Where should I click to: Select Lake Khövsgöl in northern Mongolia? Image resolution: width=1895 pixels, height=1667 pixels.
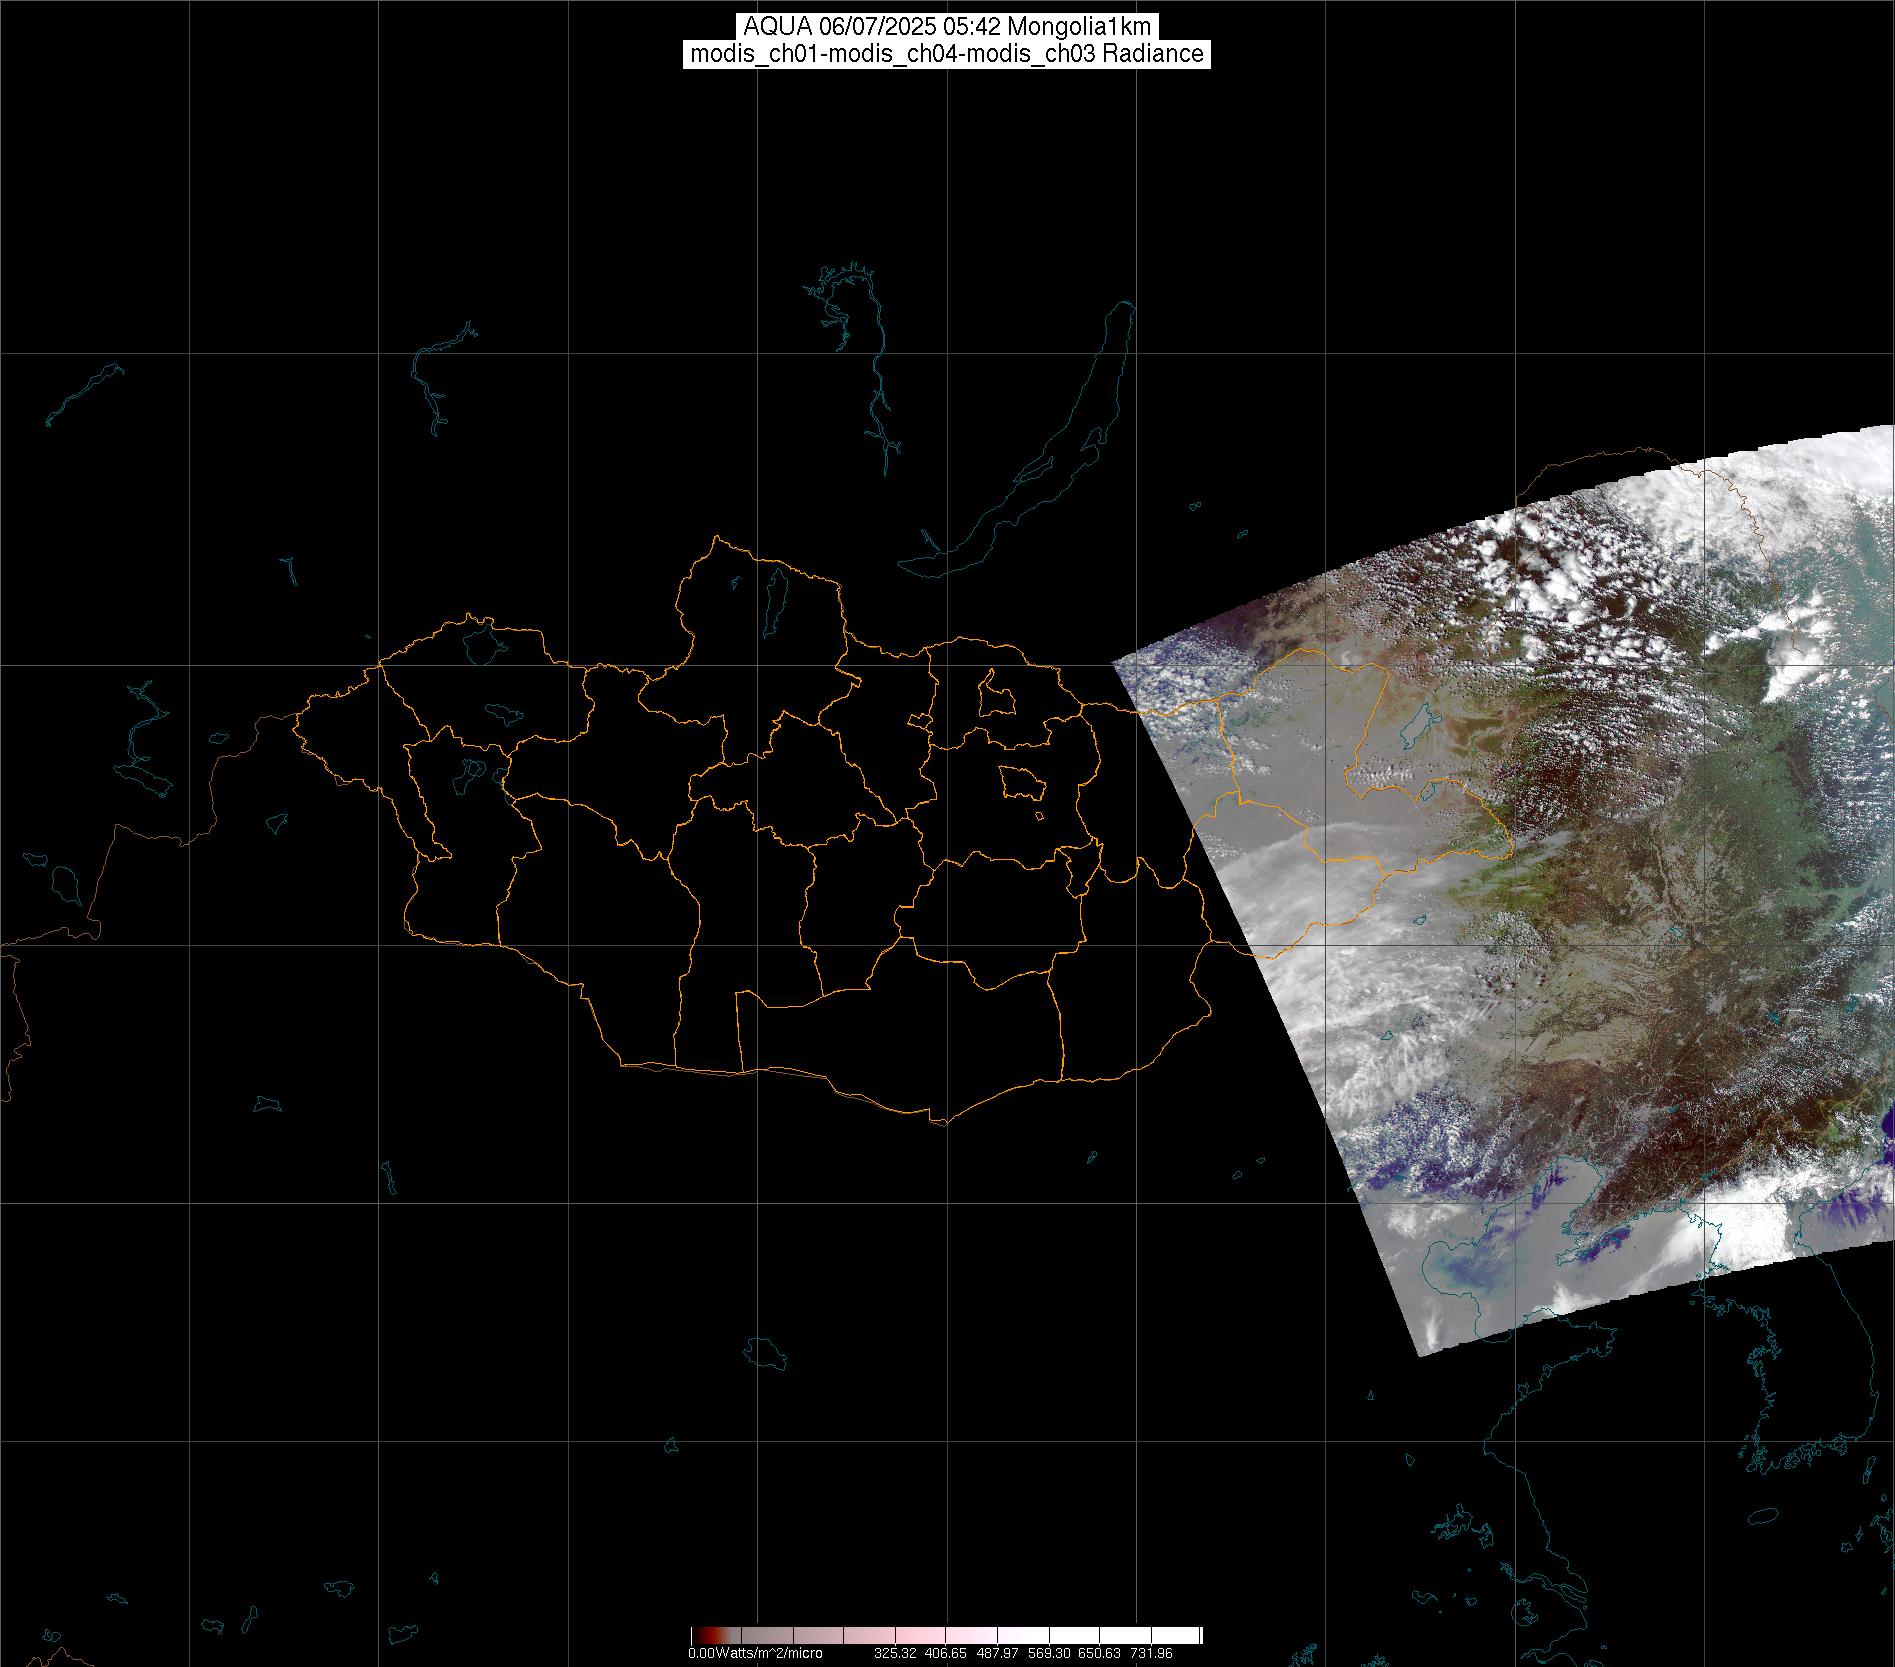[x=774, y=595]
